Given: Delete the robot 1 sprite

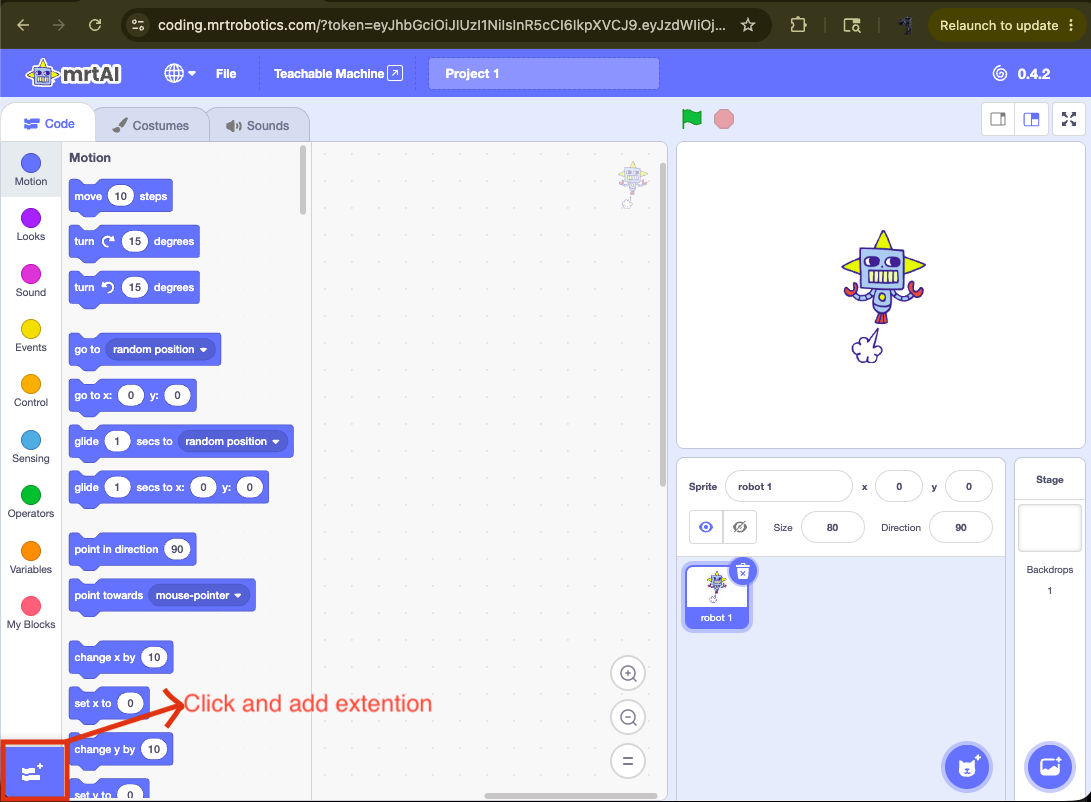Looking at the screenshot, I should [x=742, y=572].
